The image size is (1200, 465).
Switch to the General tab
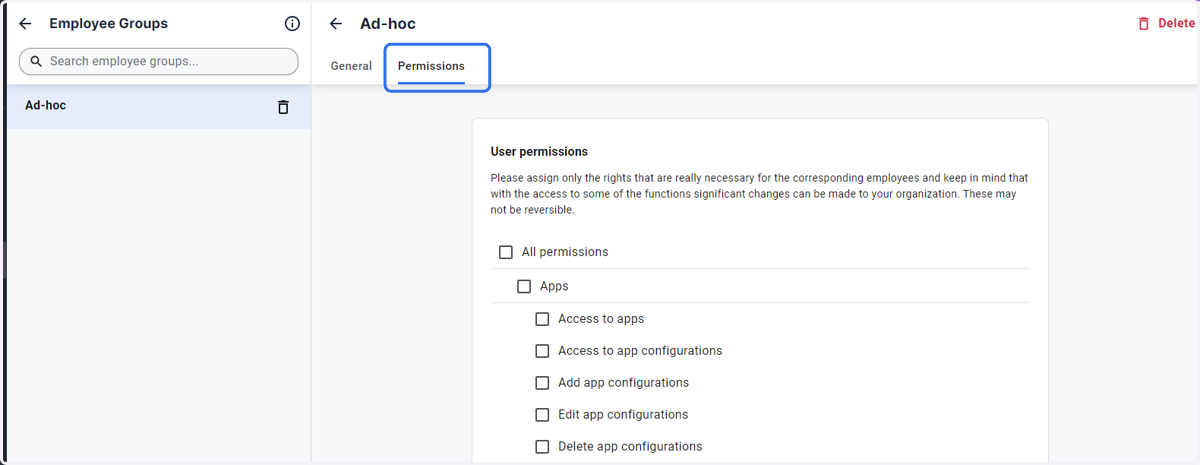tap(351, 66)
